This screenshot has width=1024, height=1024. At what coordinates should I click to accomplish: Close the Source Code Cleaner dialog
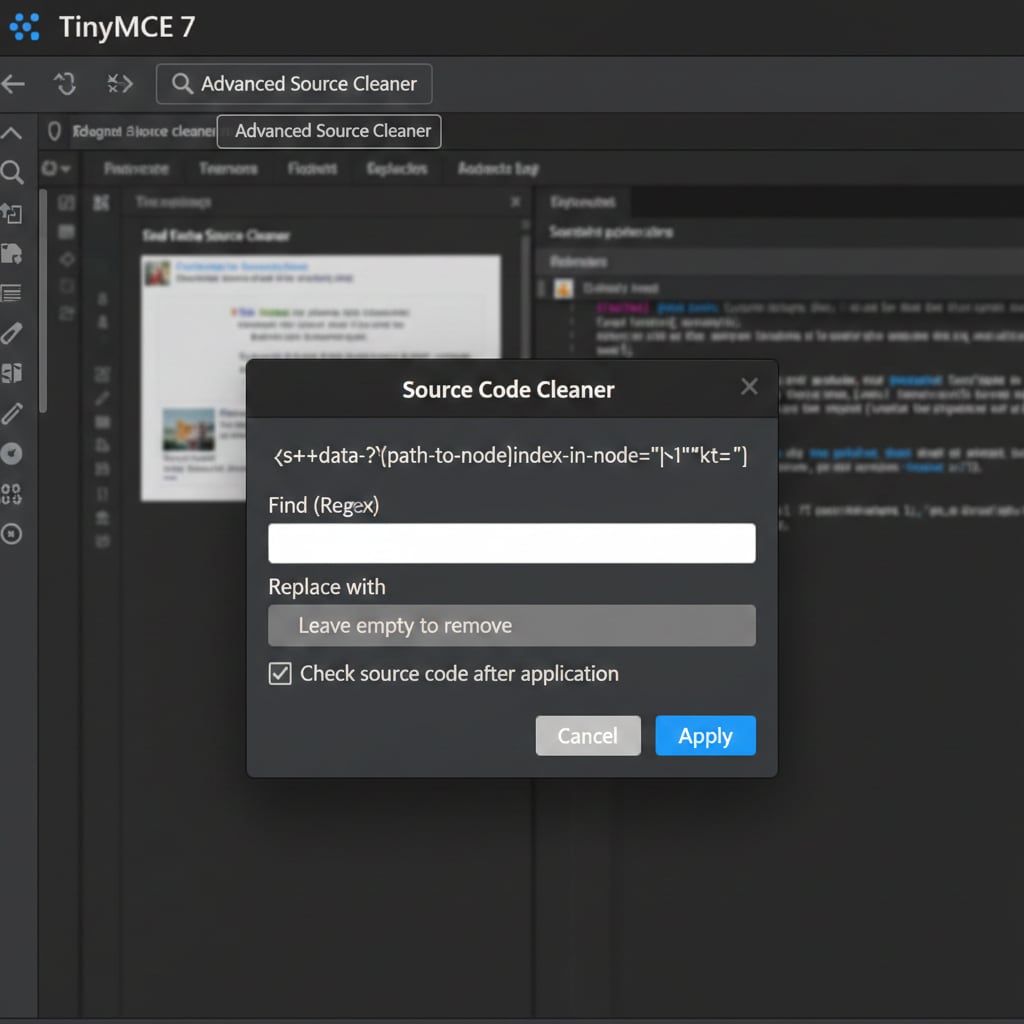(x=749, y=387)
